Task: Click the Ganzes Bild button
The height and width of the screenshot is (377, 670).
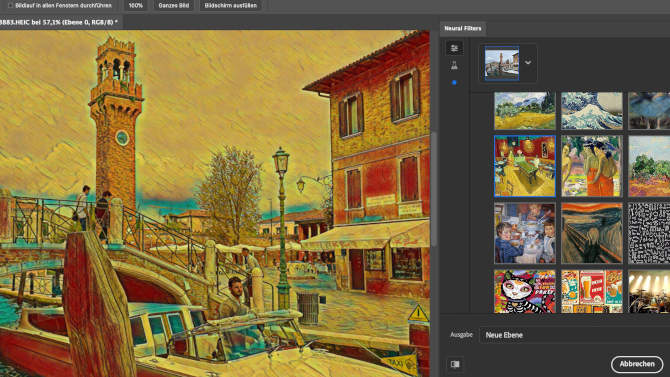Action: pyautogui.click(x=173, y=6)
